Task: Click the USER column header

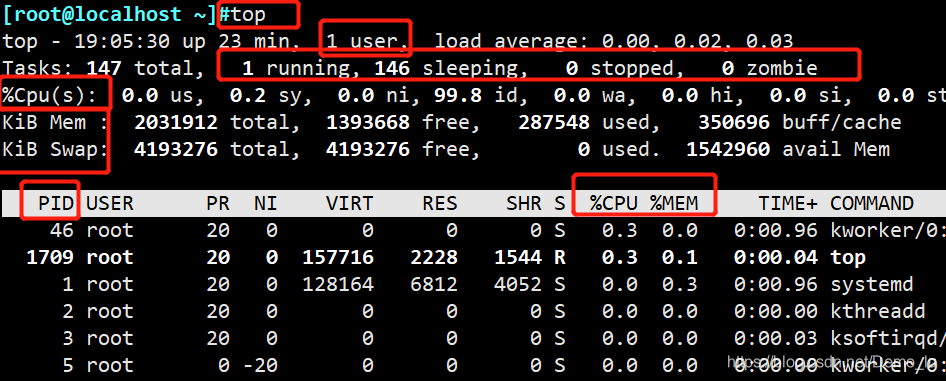Action: 110,203
